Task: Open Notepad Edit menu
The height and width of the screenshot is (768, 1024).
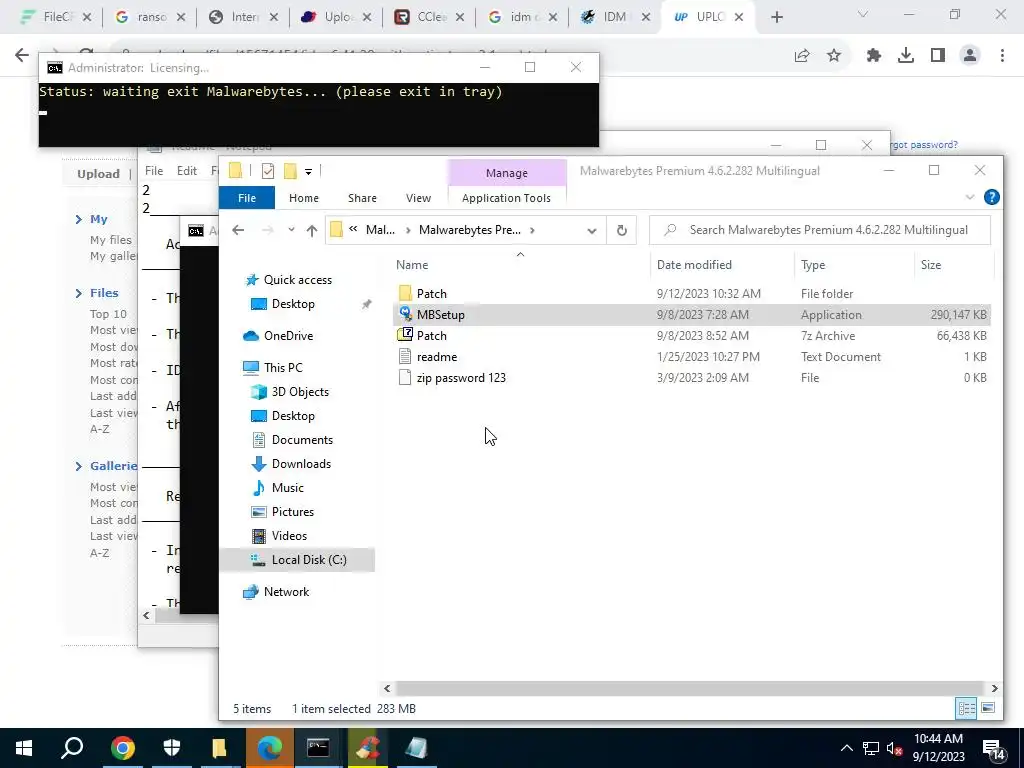Action: pos(187,170)
